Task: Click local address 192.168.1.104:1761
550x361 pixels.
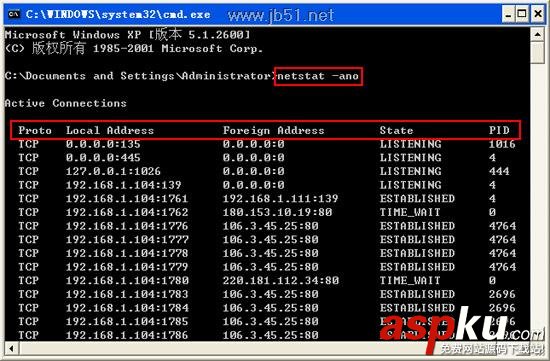Action: point(127,199)
